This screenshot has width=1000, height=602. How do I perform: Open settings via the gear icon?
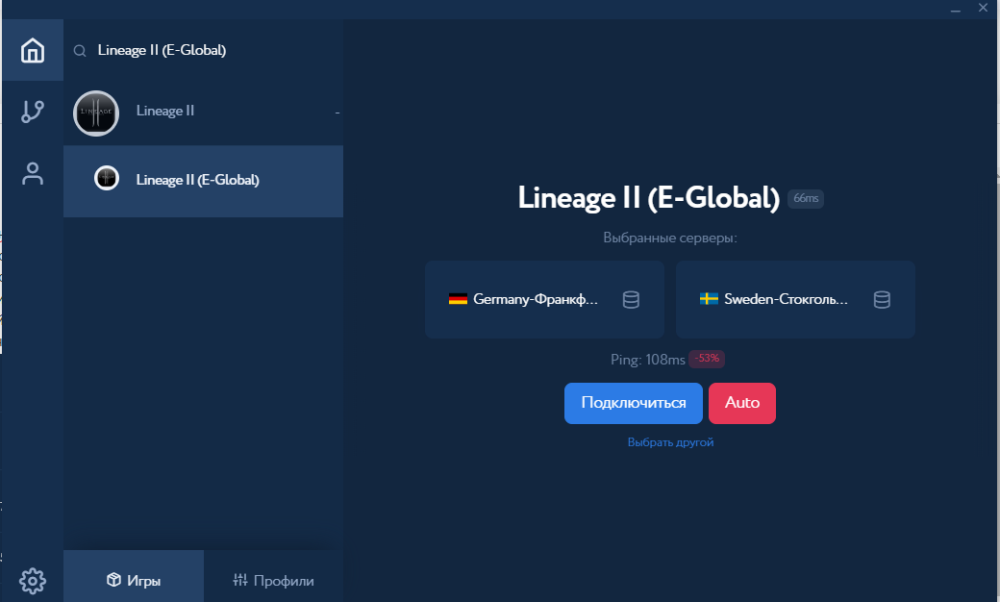[x=33, y=580]
